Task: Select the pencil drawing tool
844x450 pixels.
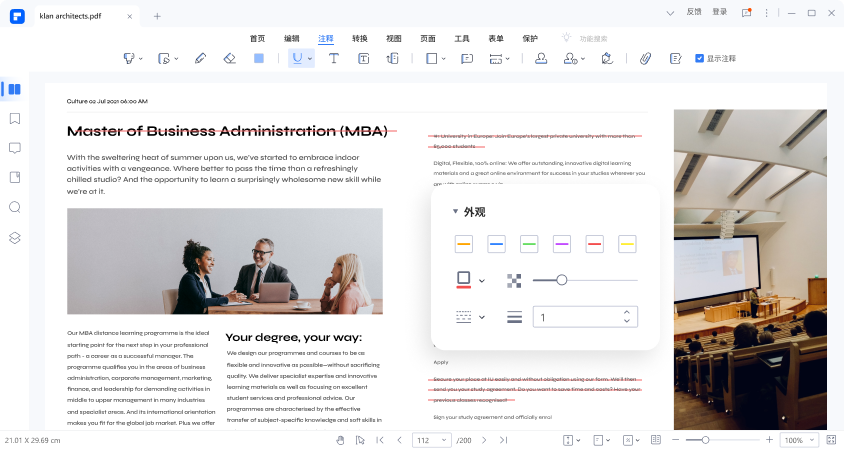Action: (200, 59)
